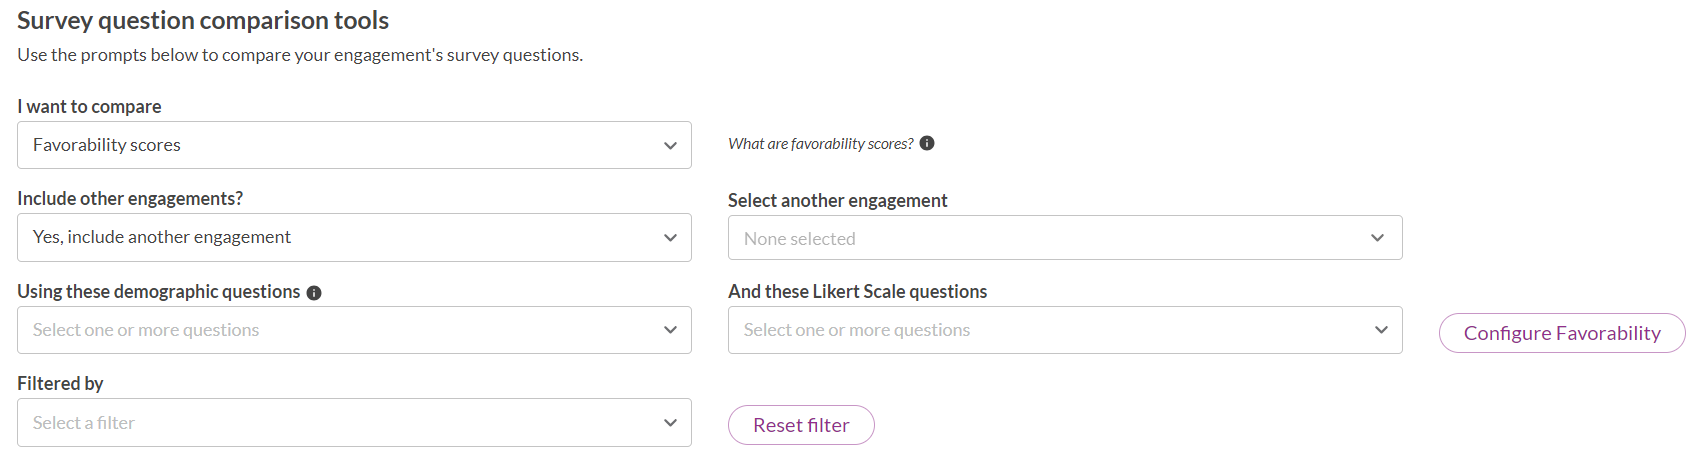This screenshot has width=1706, height=464.
Task: Click the 'Filtered by' field label
Action: 60,383
